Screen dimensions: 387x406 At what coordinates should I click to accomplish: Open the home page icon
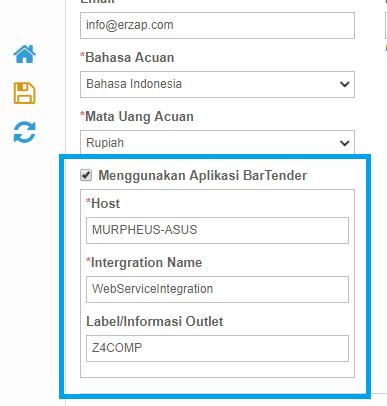24,54
